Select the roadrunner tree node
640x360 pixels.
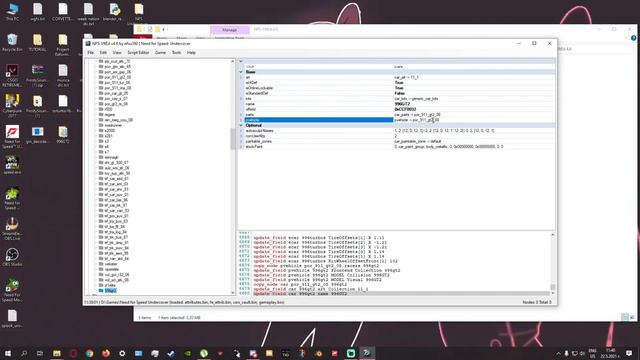pyautogui.click(x=113, y=125)
